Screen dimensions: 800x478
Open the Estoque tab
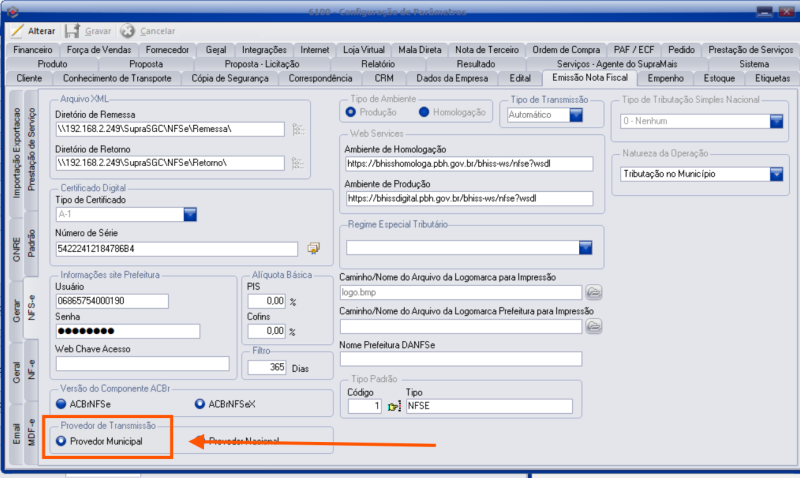point(718,77)
